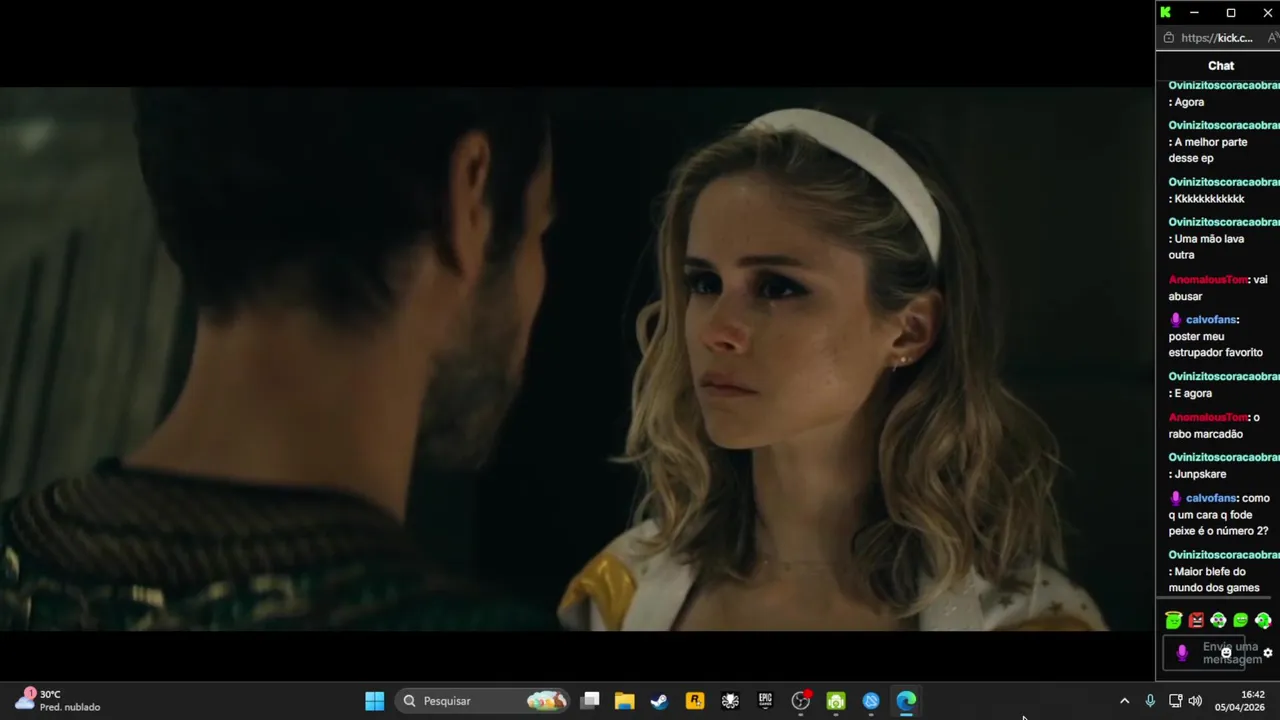Click the Kick logo in the title bar

click(1166, 12)
